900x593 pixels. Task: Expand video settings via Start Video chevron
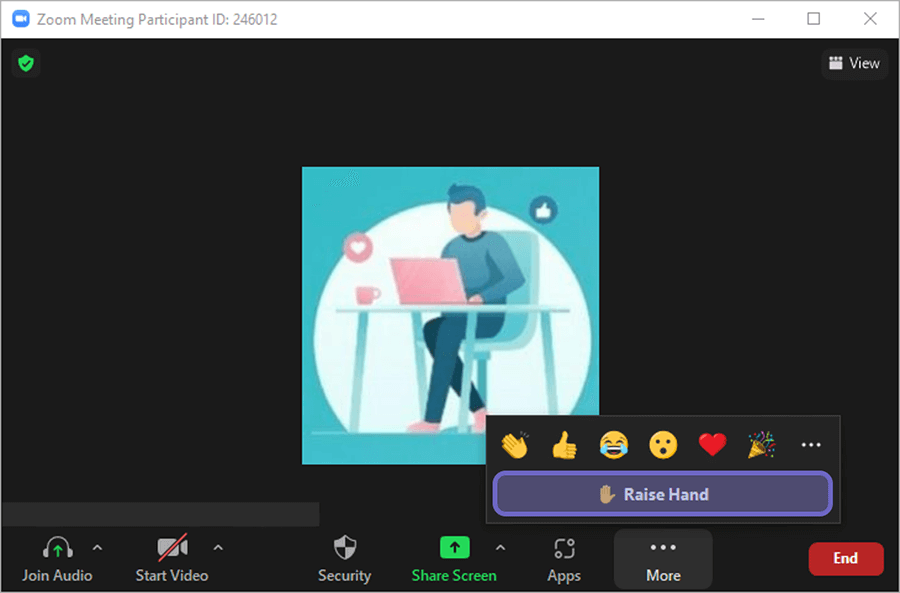[217, 547]
